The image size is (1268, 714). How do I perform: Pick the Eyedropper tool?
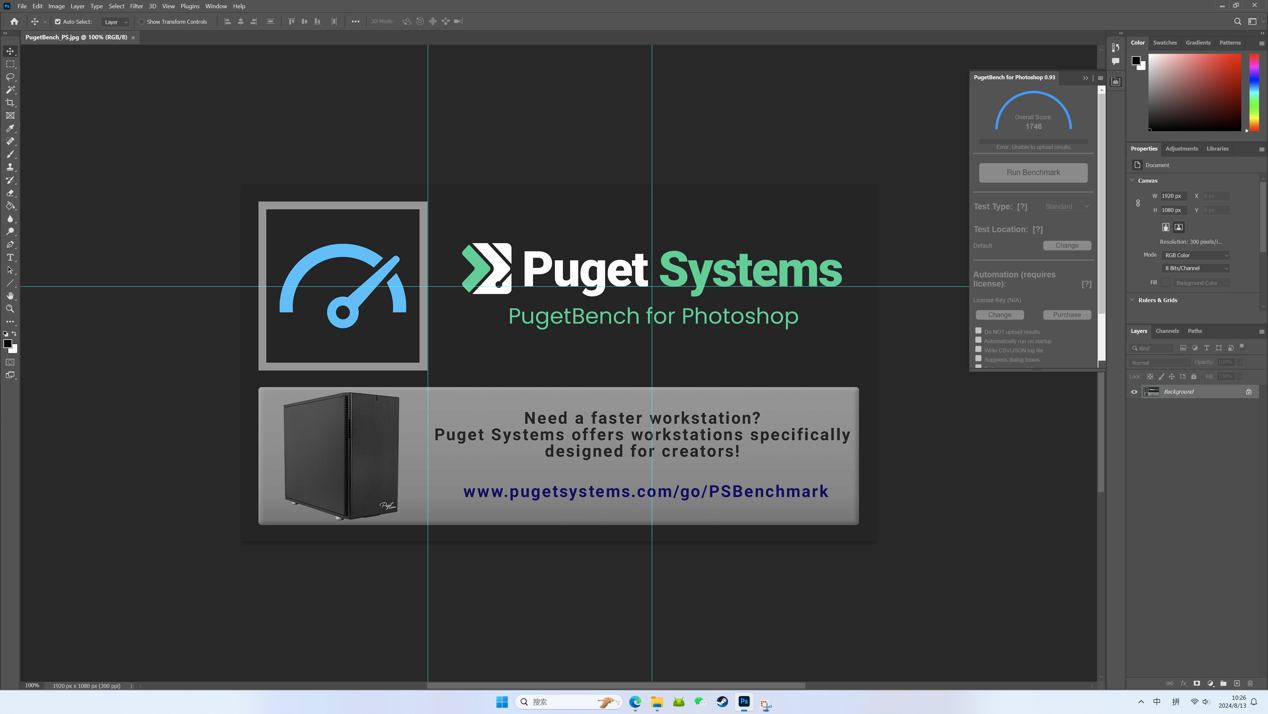click(11, 128)
